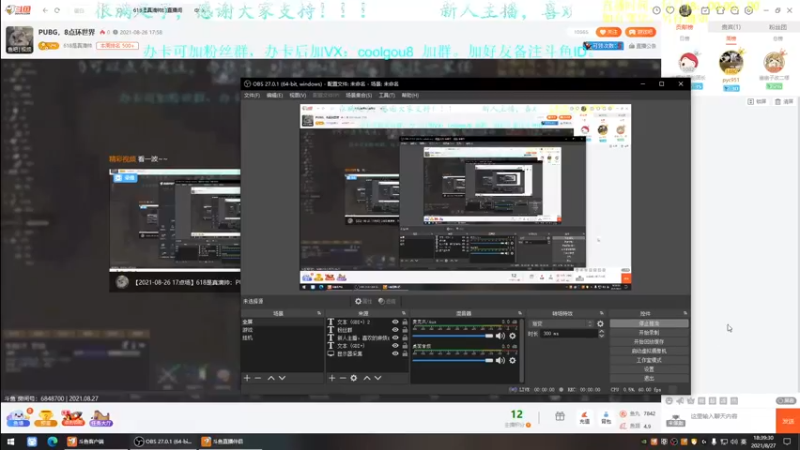The height and width of the screenshot is (450, 800).
Task: Click the second-to-last button in OBS Controls
Action: tap(648, 369)
